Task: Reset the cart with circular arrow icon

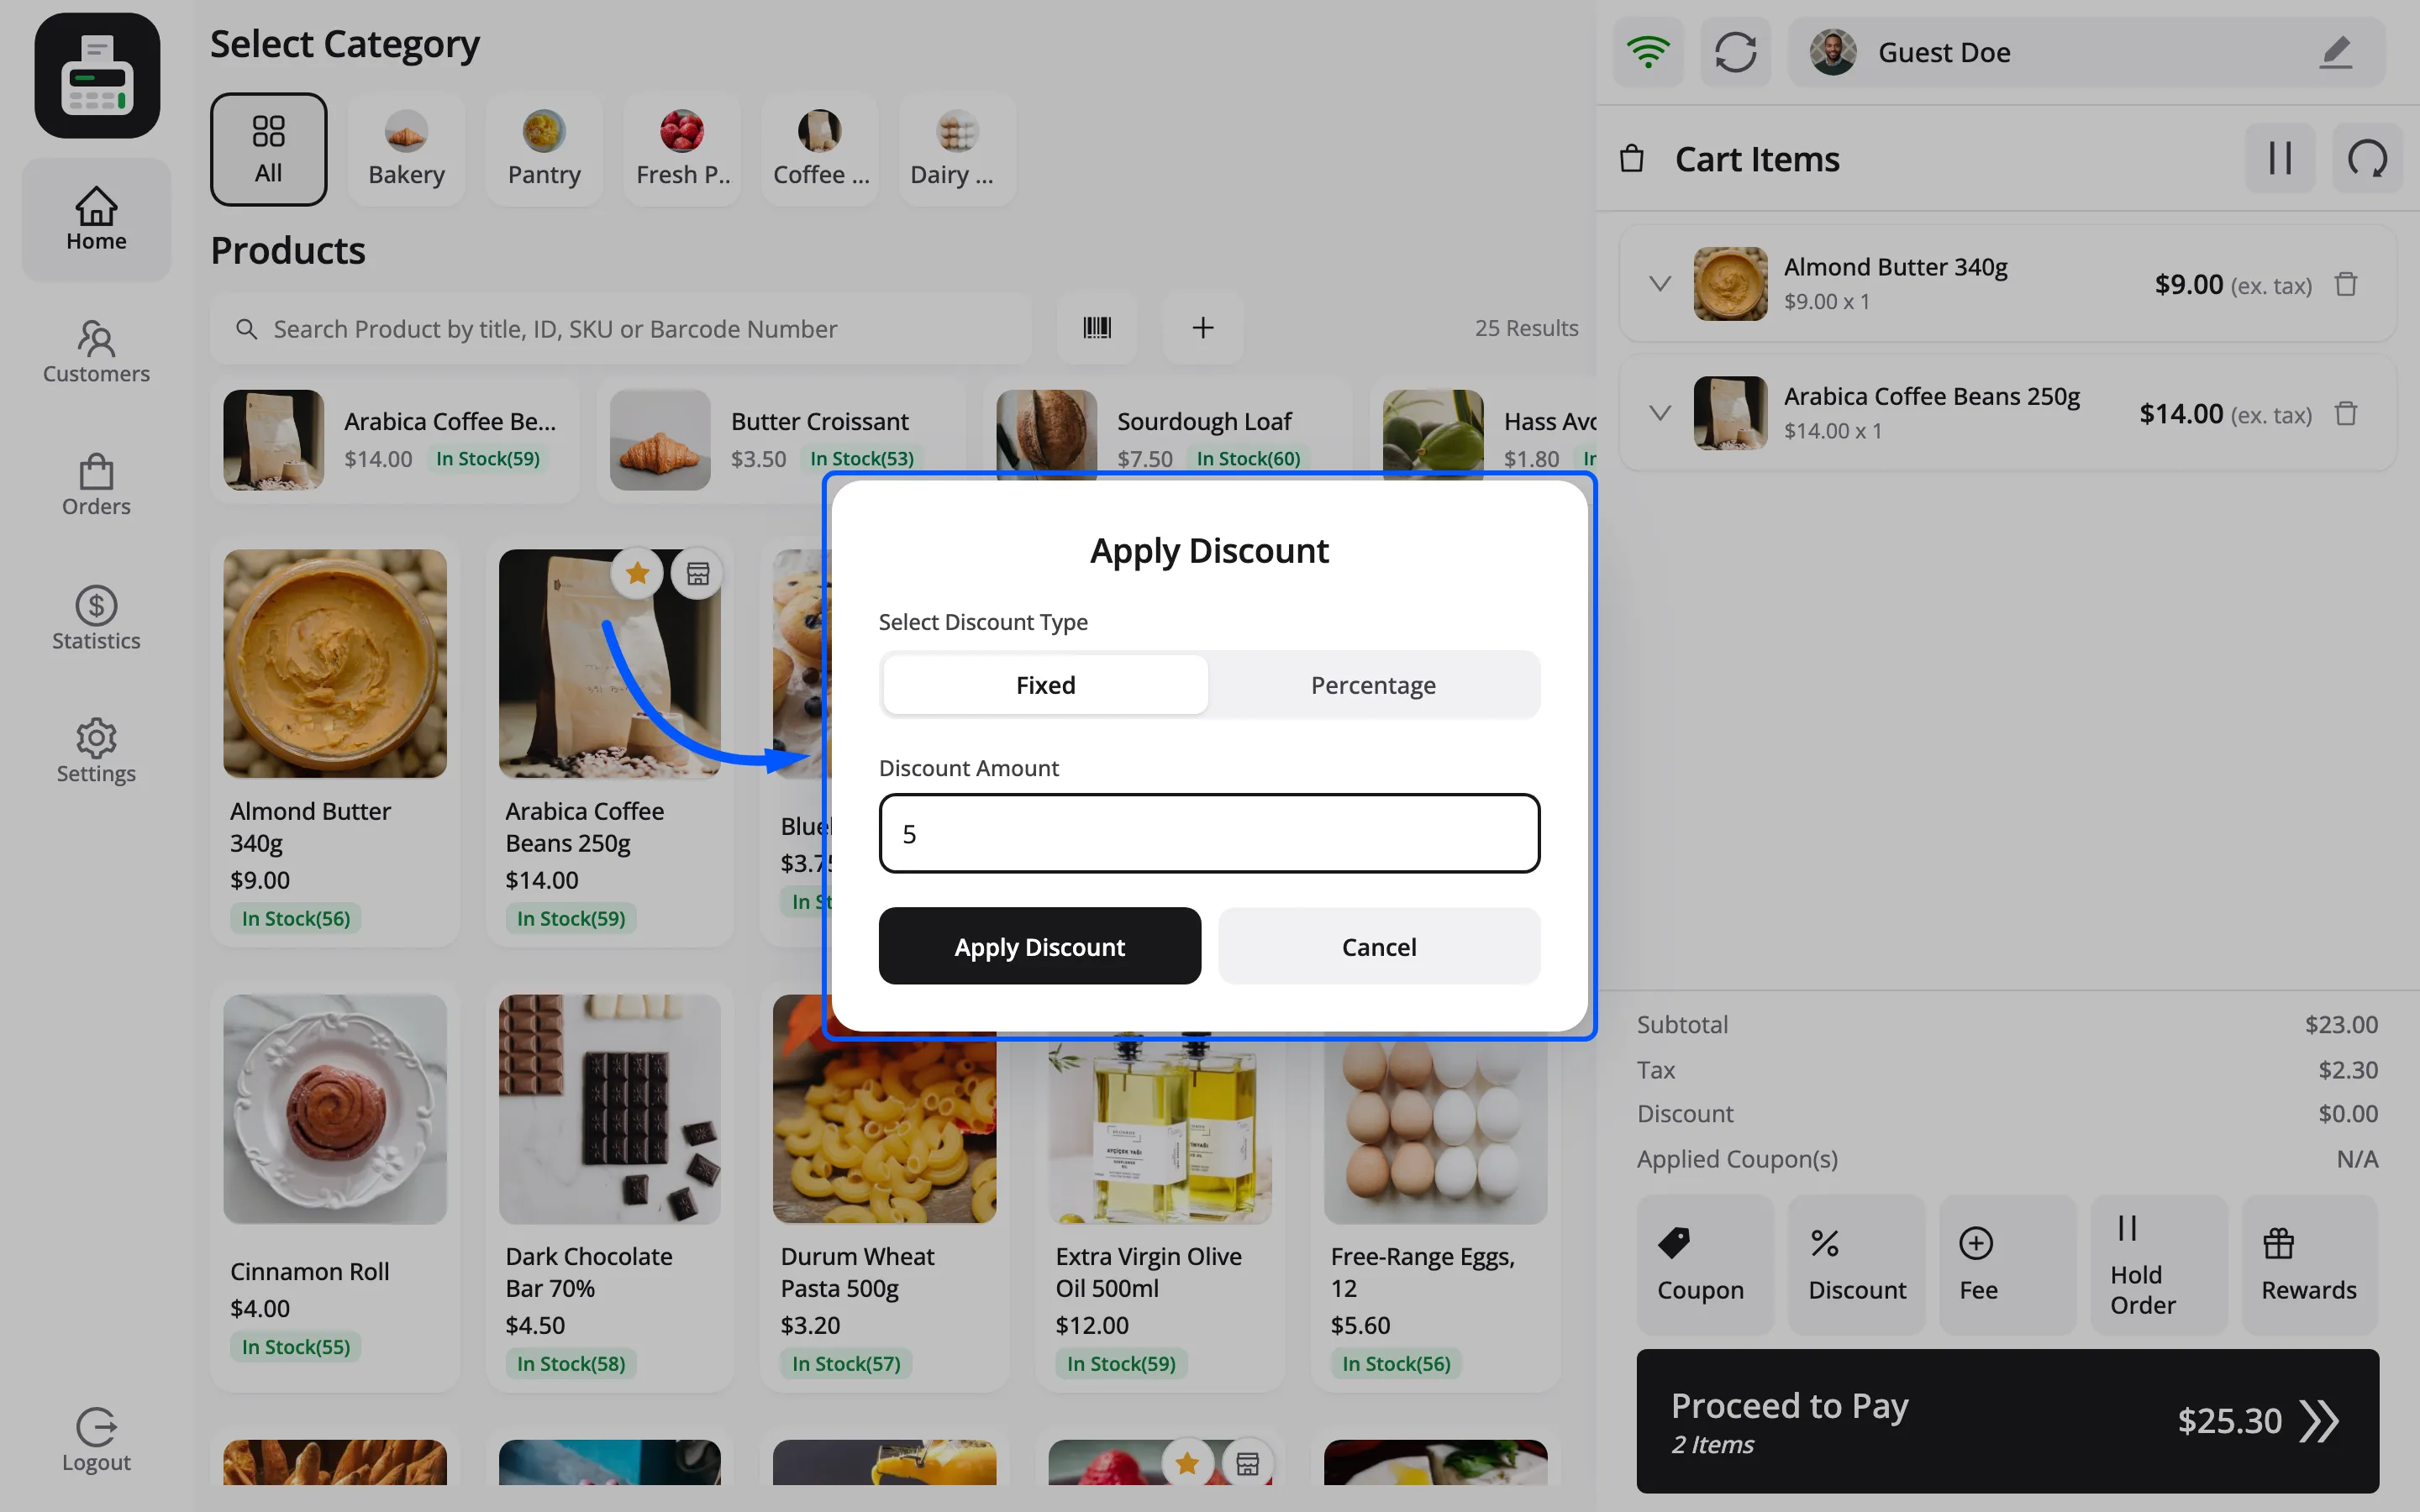Action: 2367,158
